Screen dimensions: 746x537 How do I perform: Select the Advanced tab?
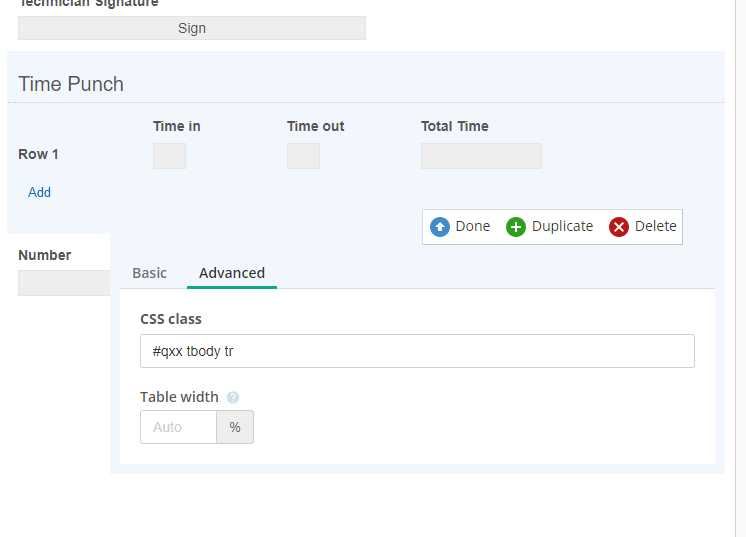pyautogui.click(x=232, y=273)
